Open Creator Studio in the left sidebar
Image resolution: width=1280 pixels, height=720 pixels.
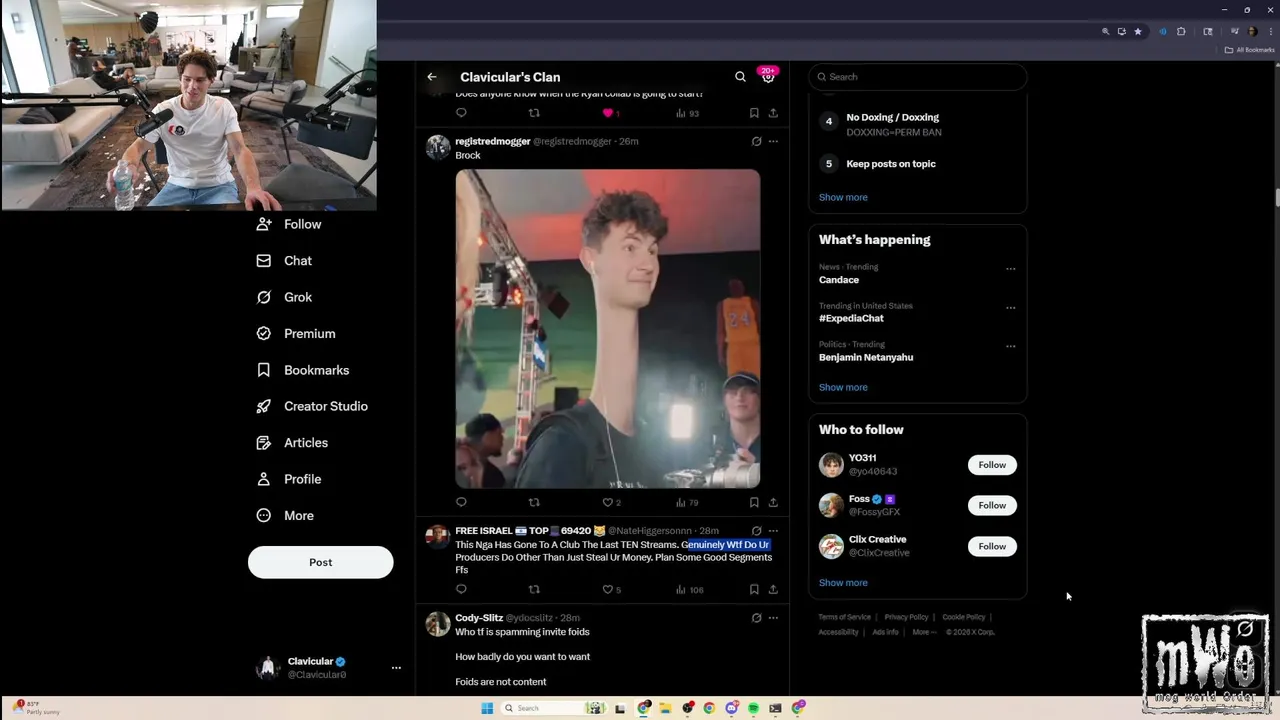coord(312,406)
